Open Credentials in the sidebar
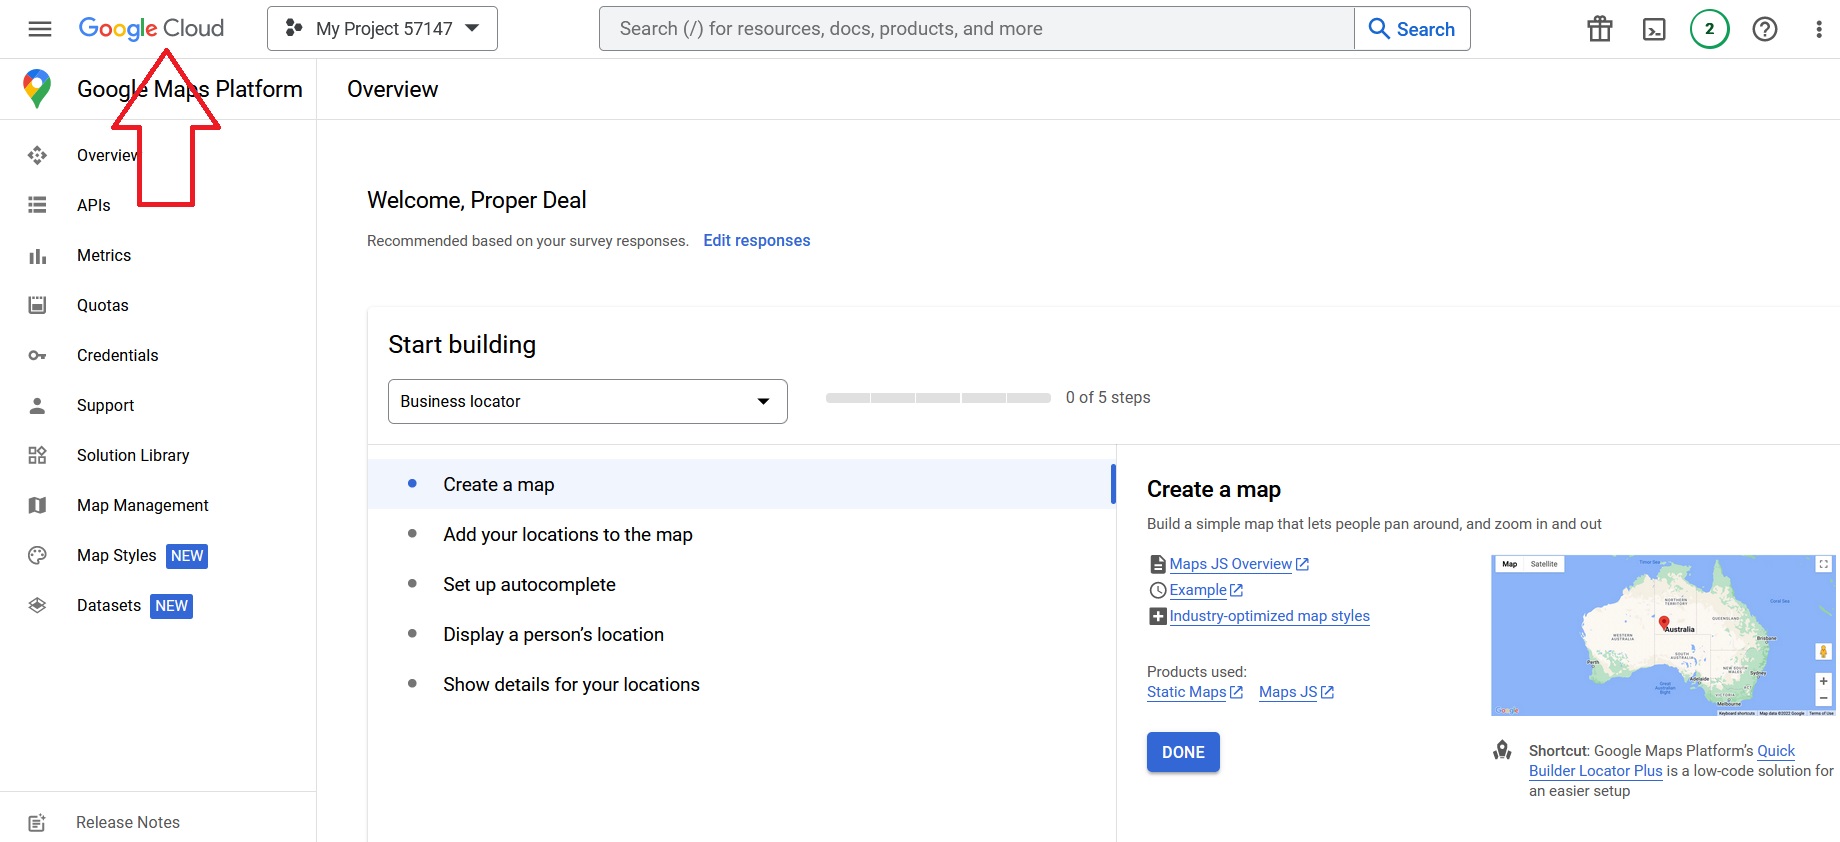 118,355
